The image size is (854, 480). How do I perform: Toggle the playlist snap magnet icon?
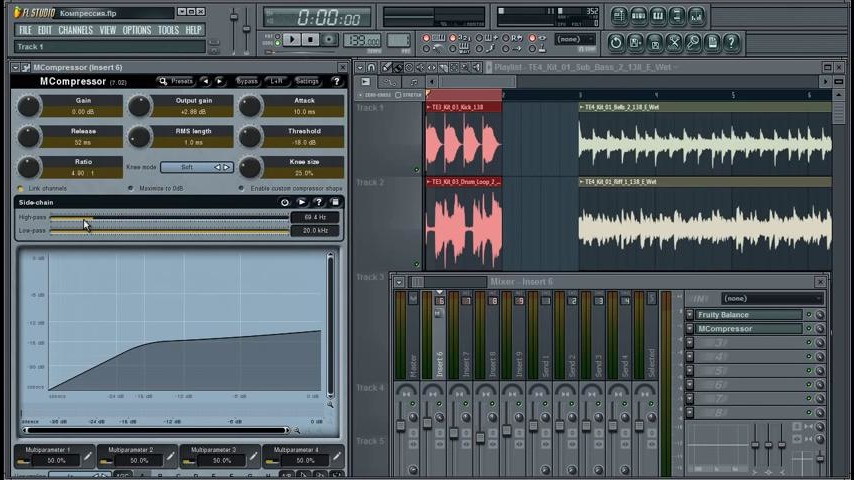(371, 68)
